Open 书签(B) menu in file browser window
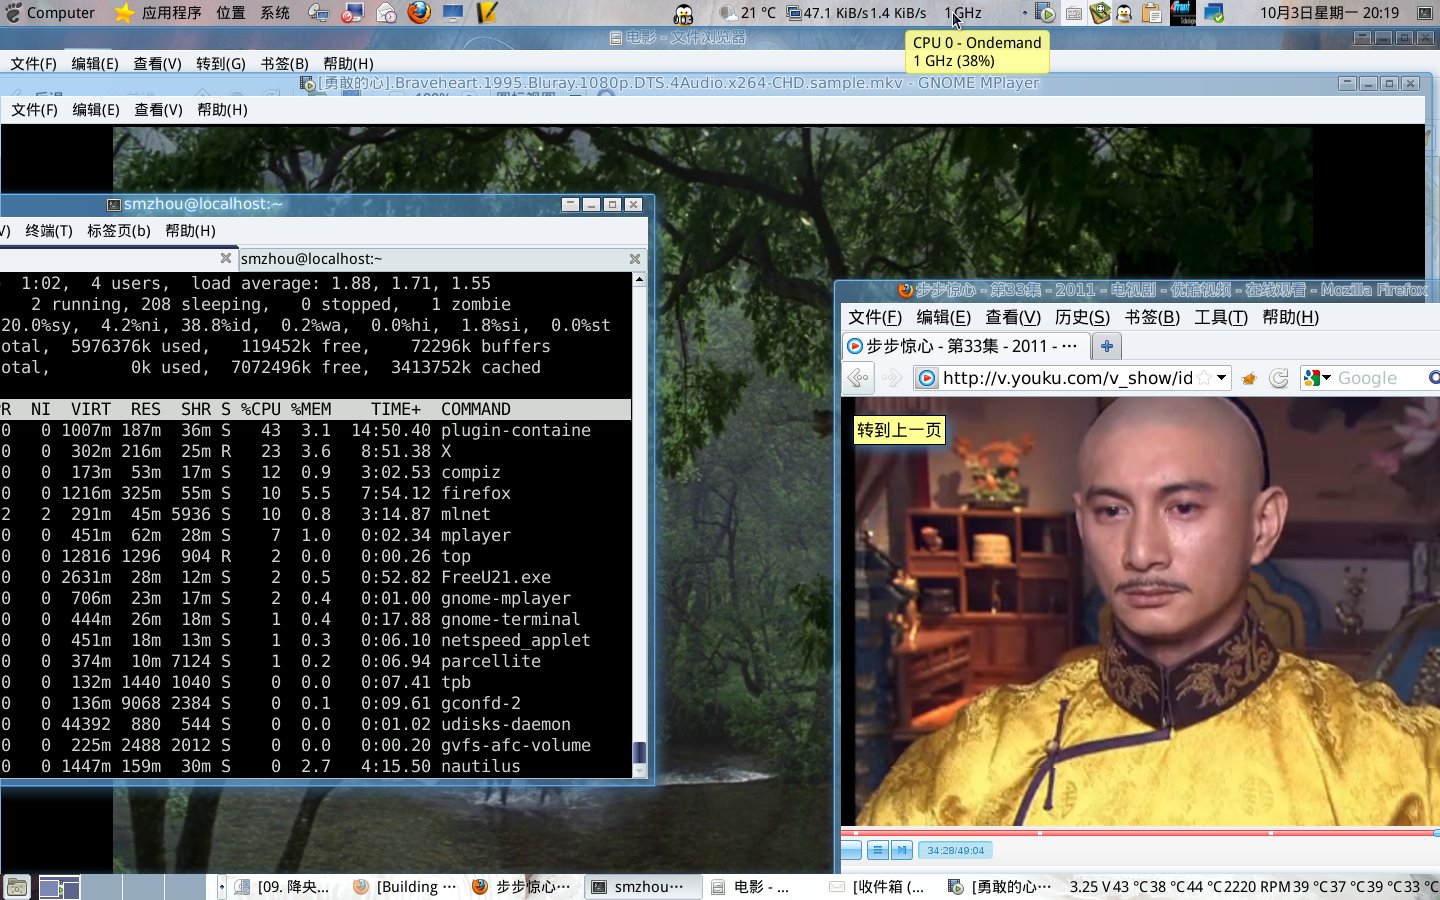This screenshot has height=900, width=1440. 284,63
